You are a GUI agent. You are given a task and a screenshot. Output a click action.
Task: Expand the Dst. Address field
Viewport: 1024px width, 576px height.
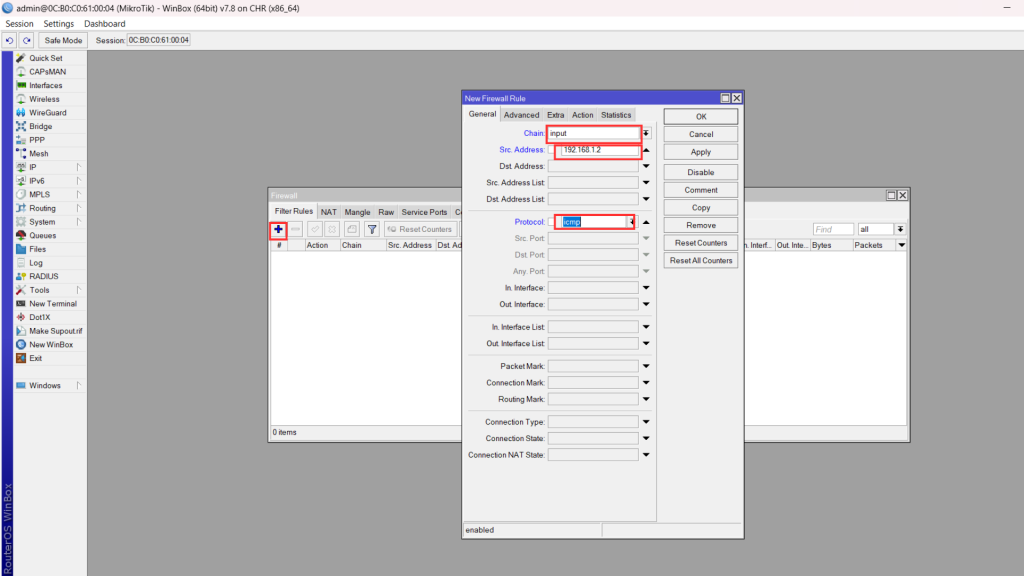click(646, 167)
